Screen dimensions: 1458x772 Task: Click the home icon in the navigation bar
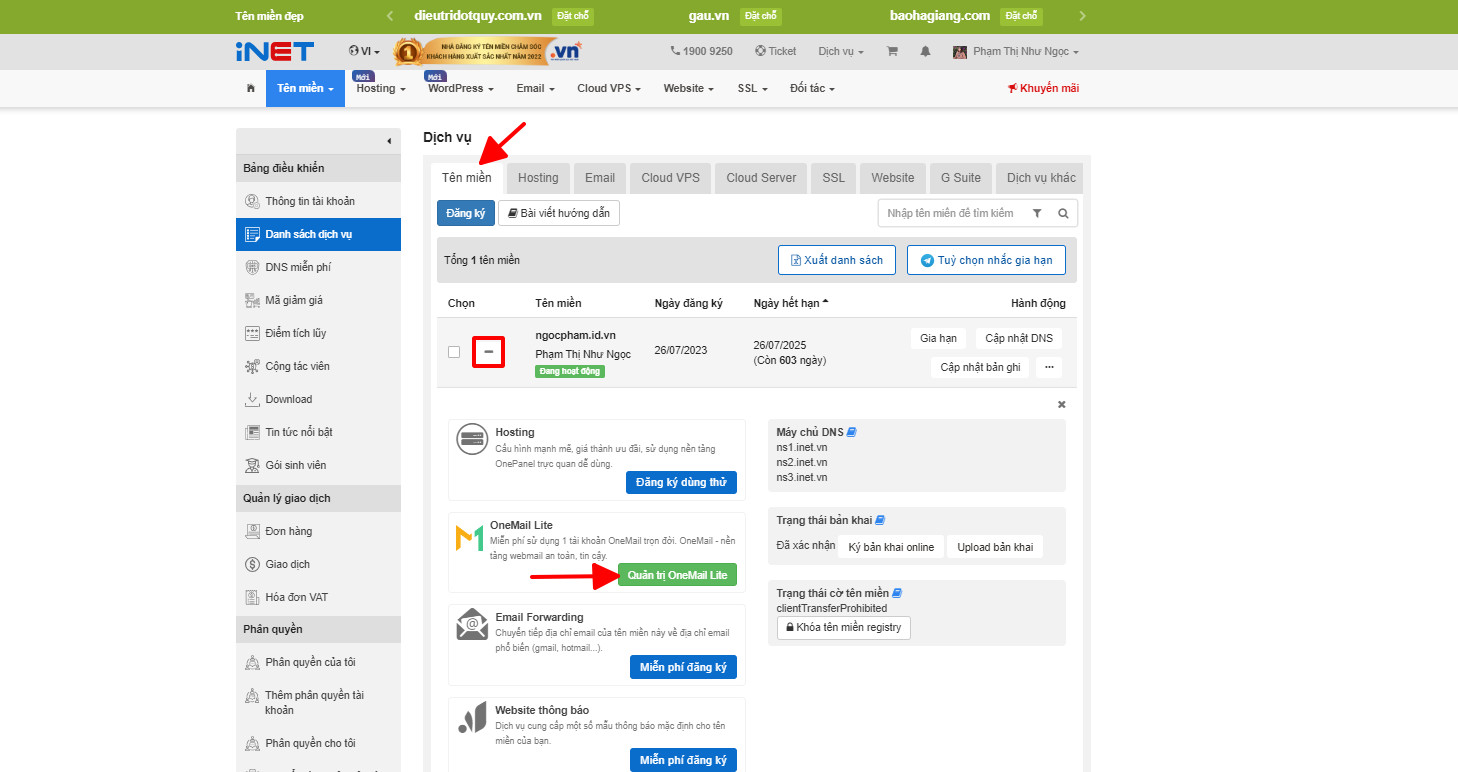(249, 88)
